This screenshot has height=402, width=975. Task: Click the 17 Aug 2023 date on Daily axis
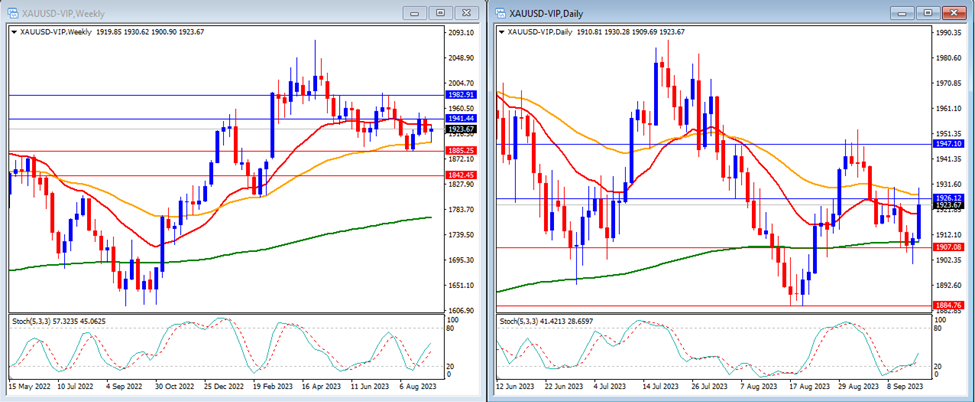coord(808,384)
